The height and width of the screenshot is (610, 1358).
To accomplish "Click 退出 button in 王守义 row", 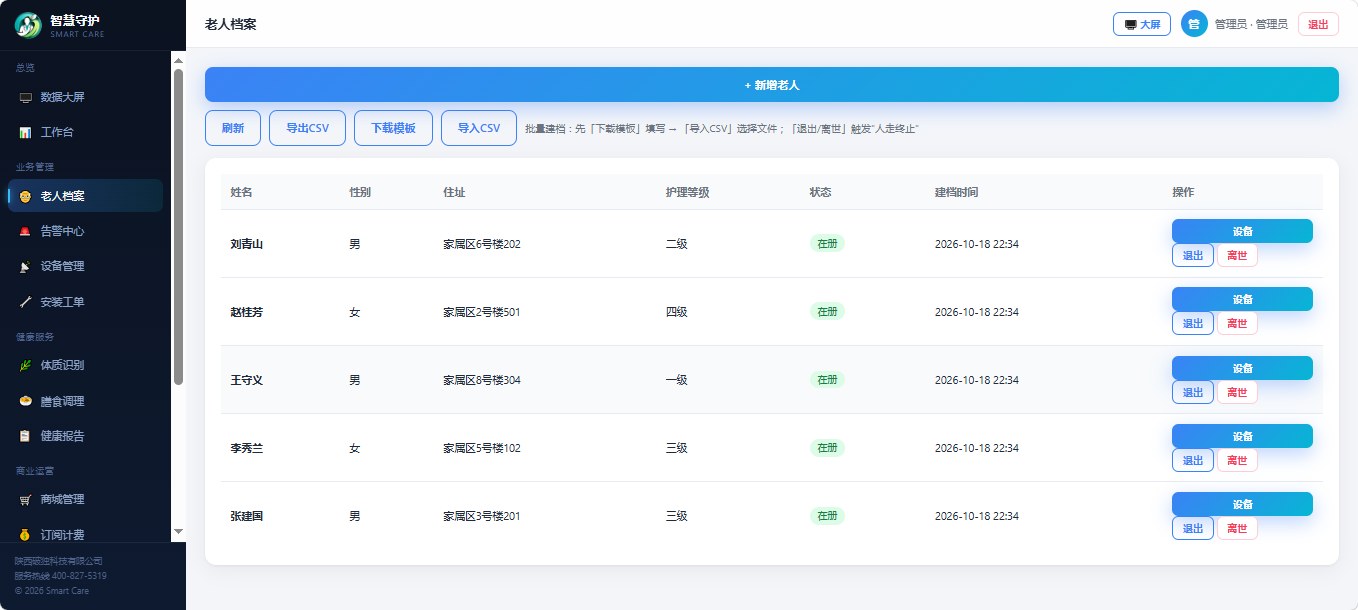I will click(1193, 392).
